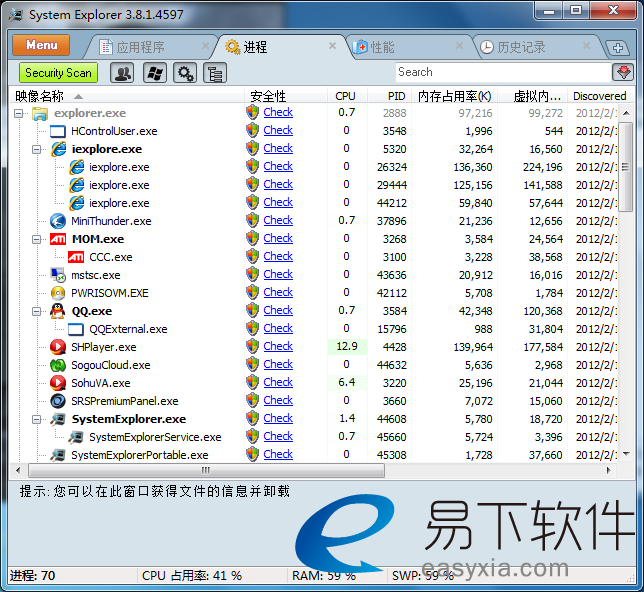
Task: Open the orange Menu button
Action: click(x=41, y=45)
